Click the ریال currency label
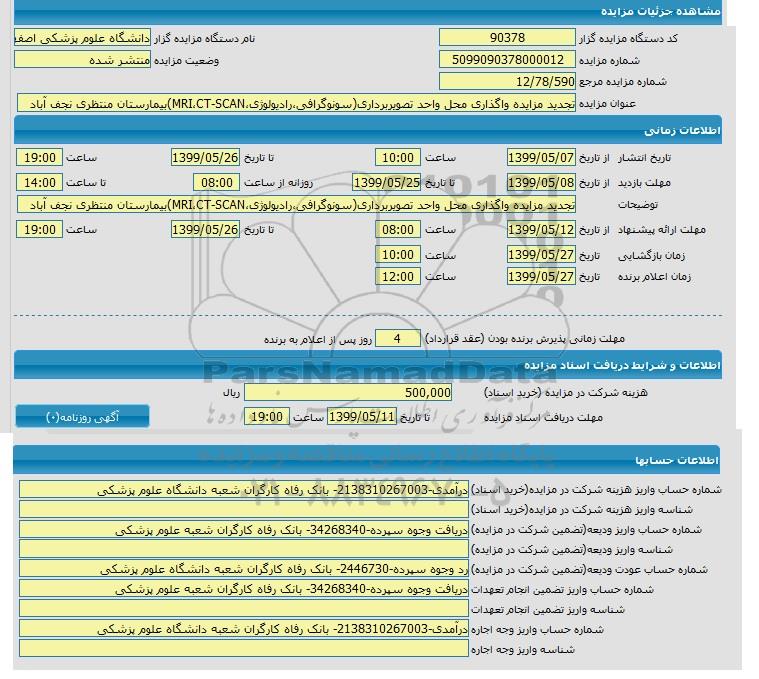759x679 pixels. (x=231, y=392)
